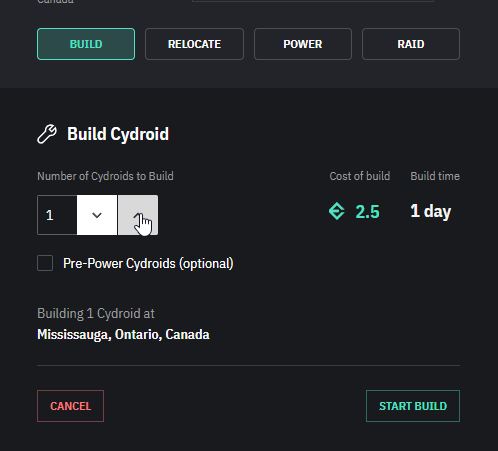Click the Number of Cydroids to Build label
This screenshot has height=451, width=498.
(105, 176)
